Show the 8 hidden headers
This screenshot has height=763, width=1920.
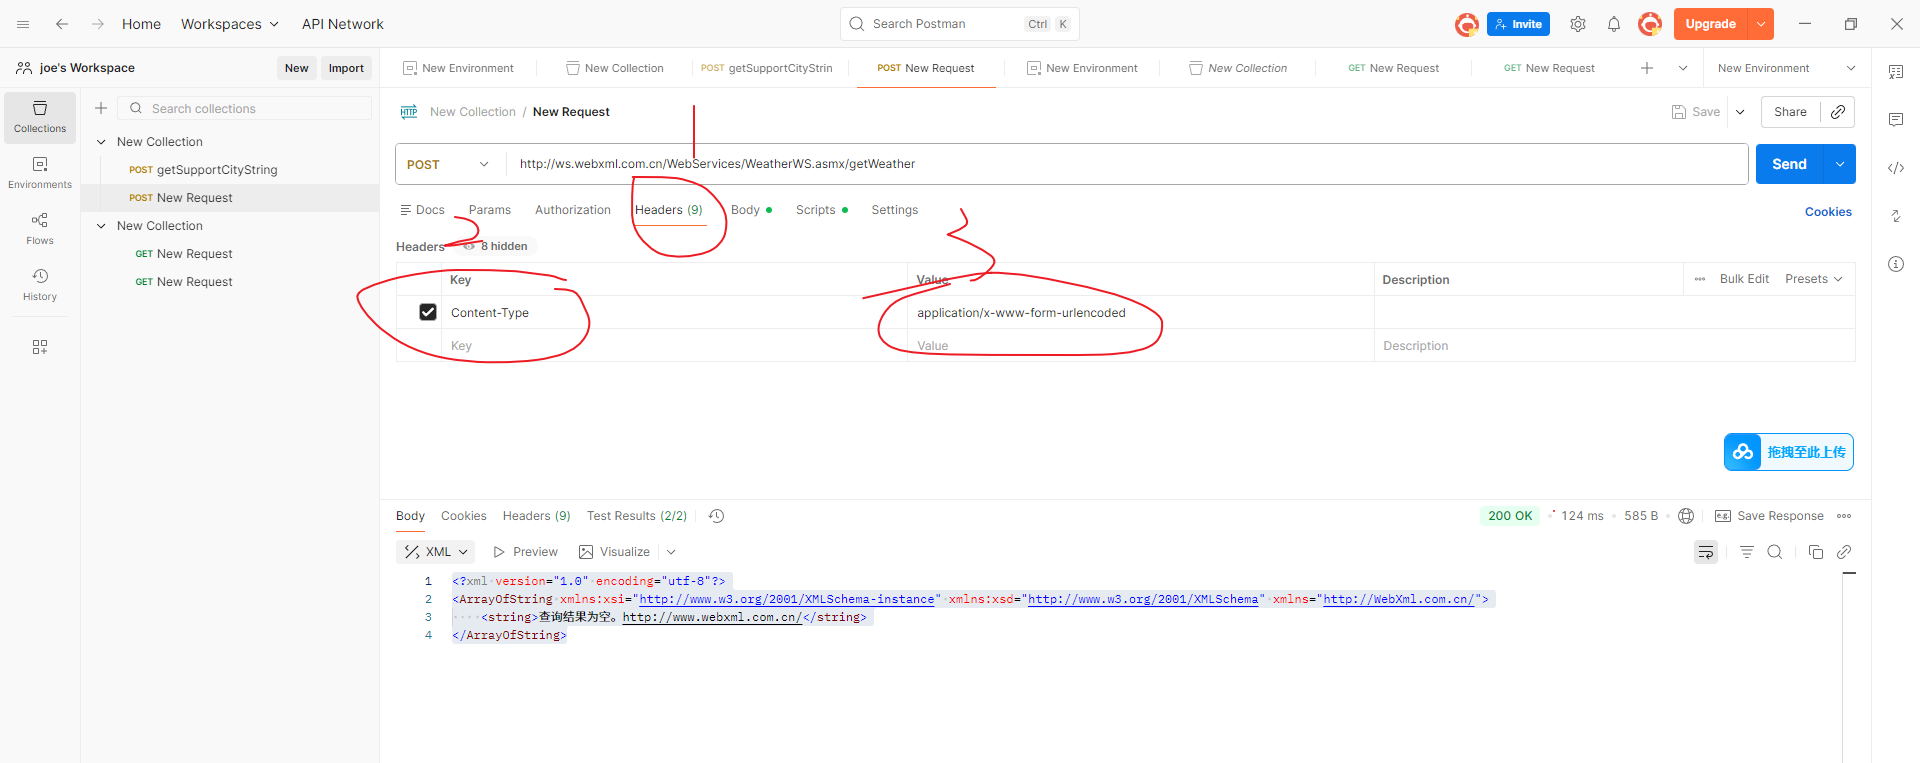pyautogui.click(x=497, y=246)
